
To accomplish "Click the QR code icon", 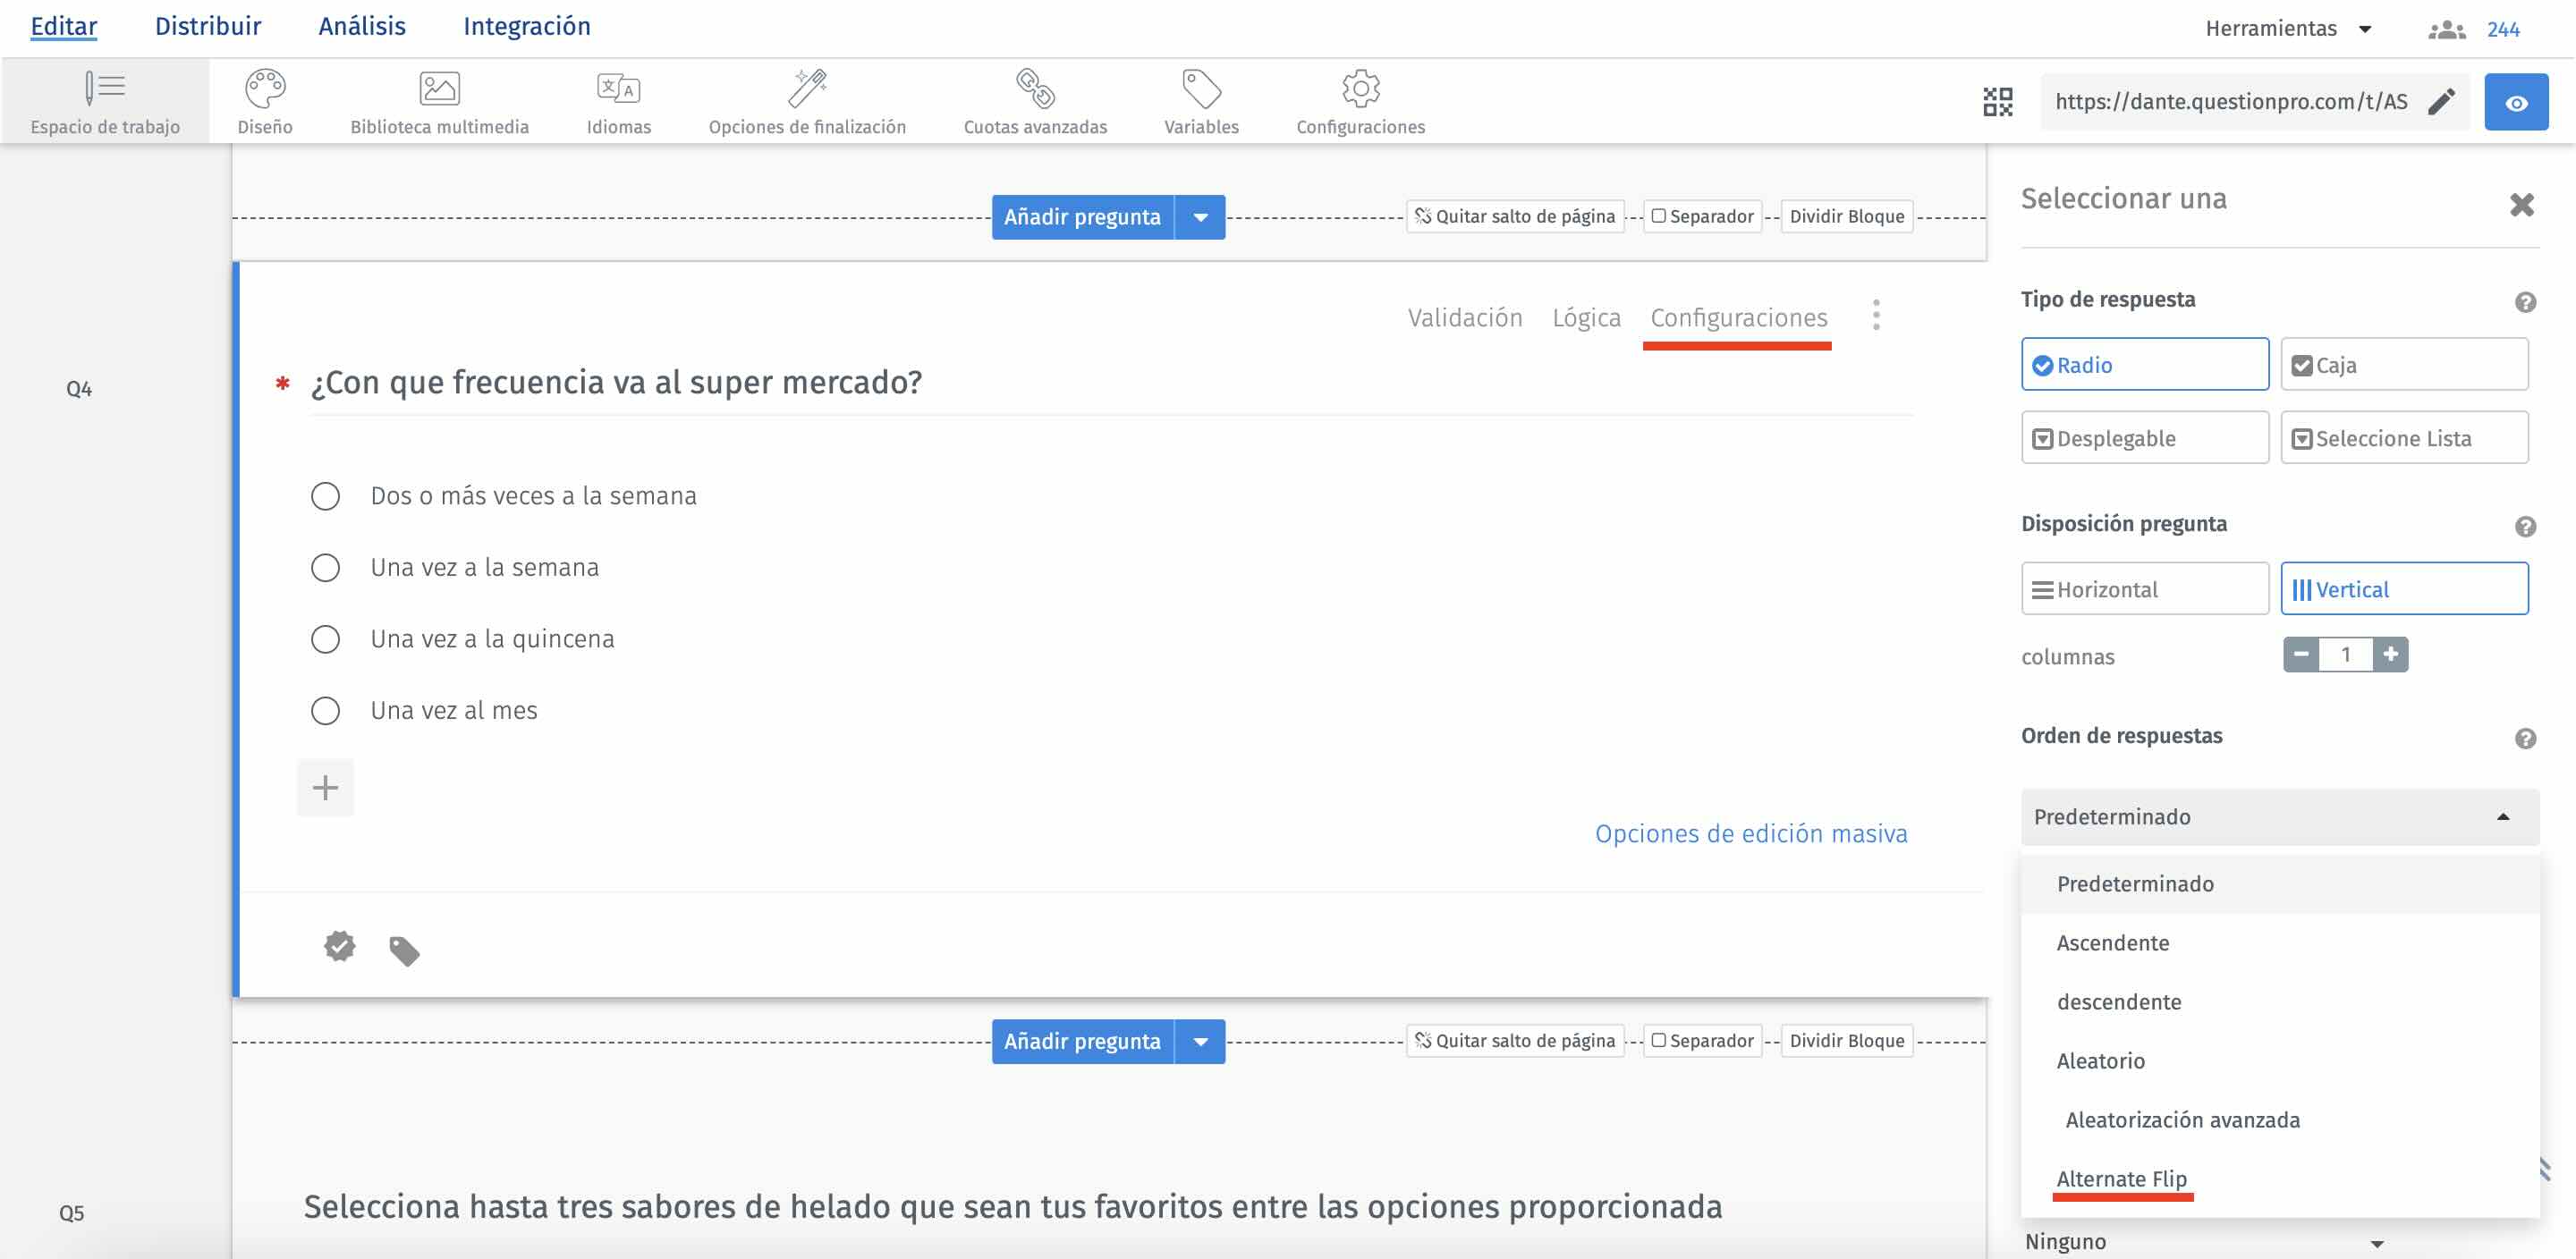I will (1997, 102).
